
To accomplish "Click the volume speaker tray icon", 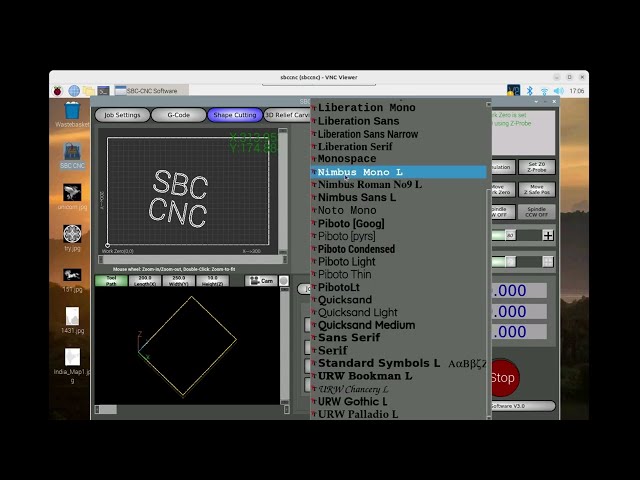I will coord(559,91).
